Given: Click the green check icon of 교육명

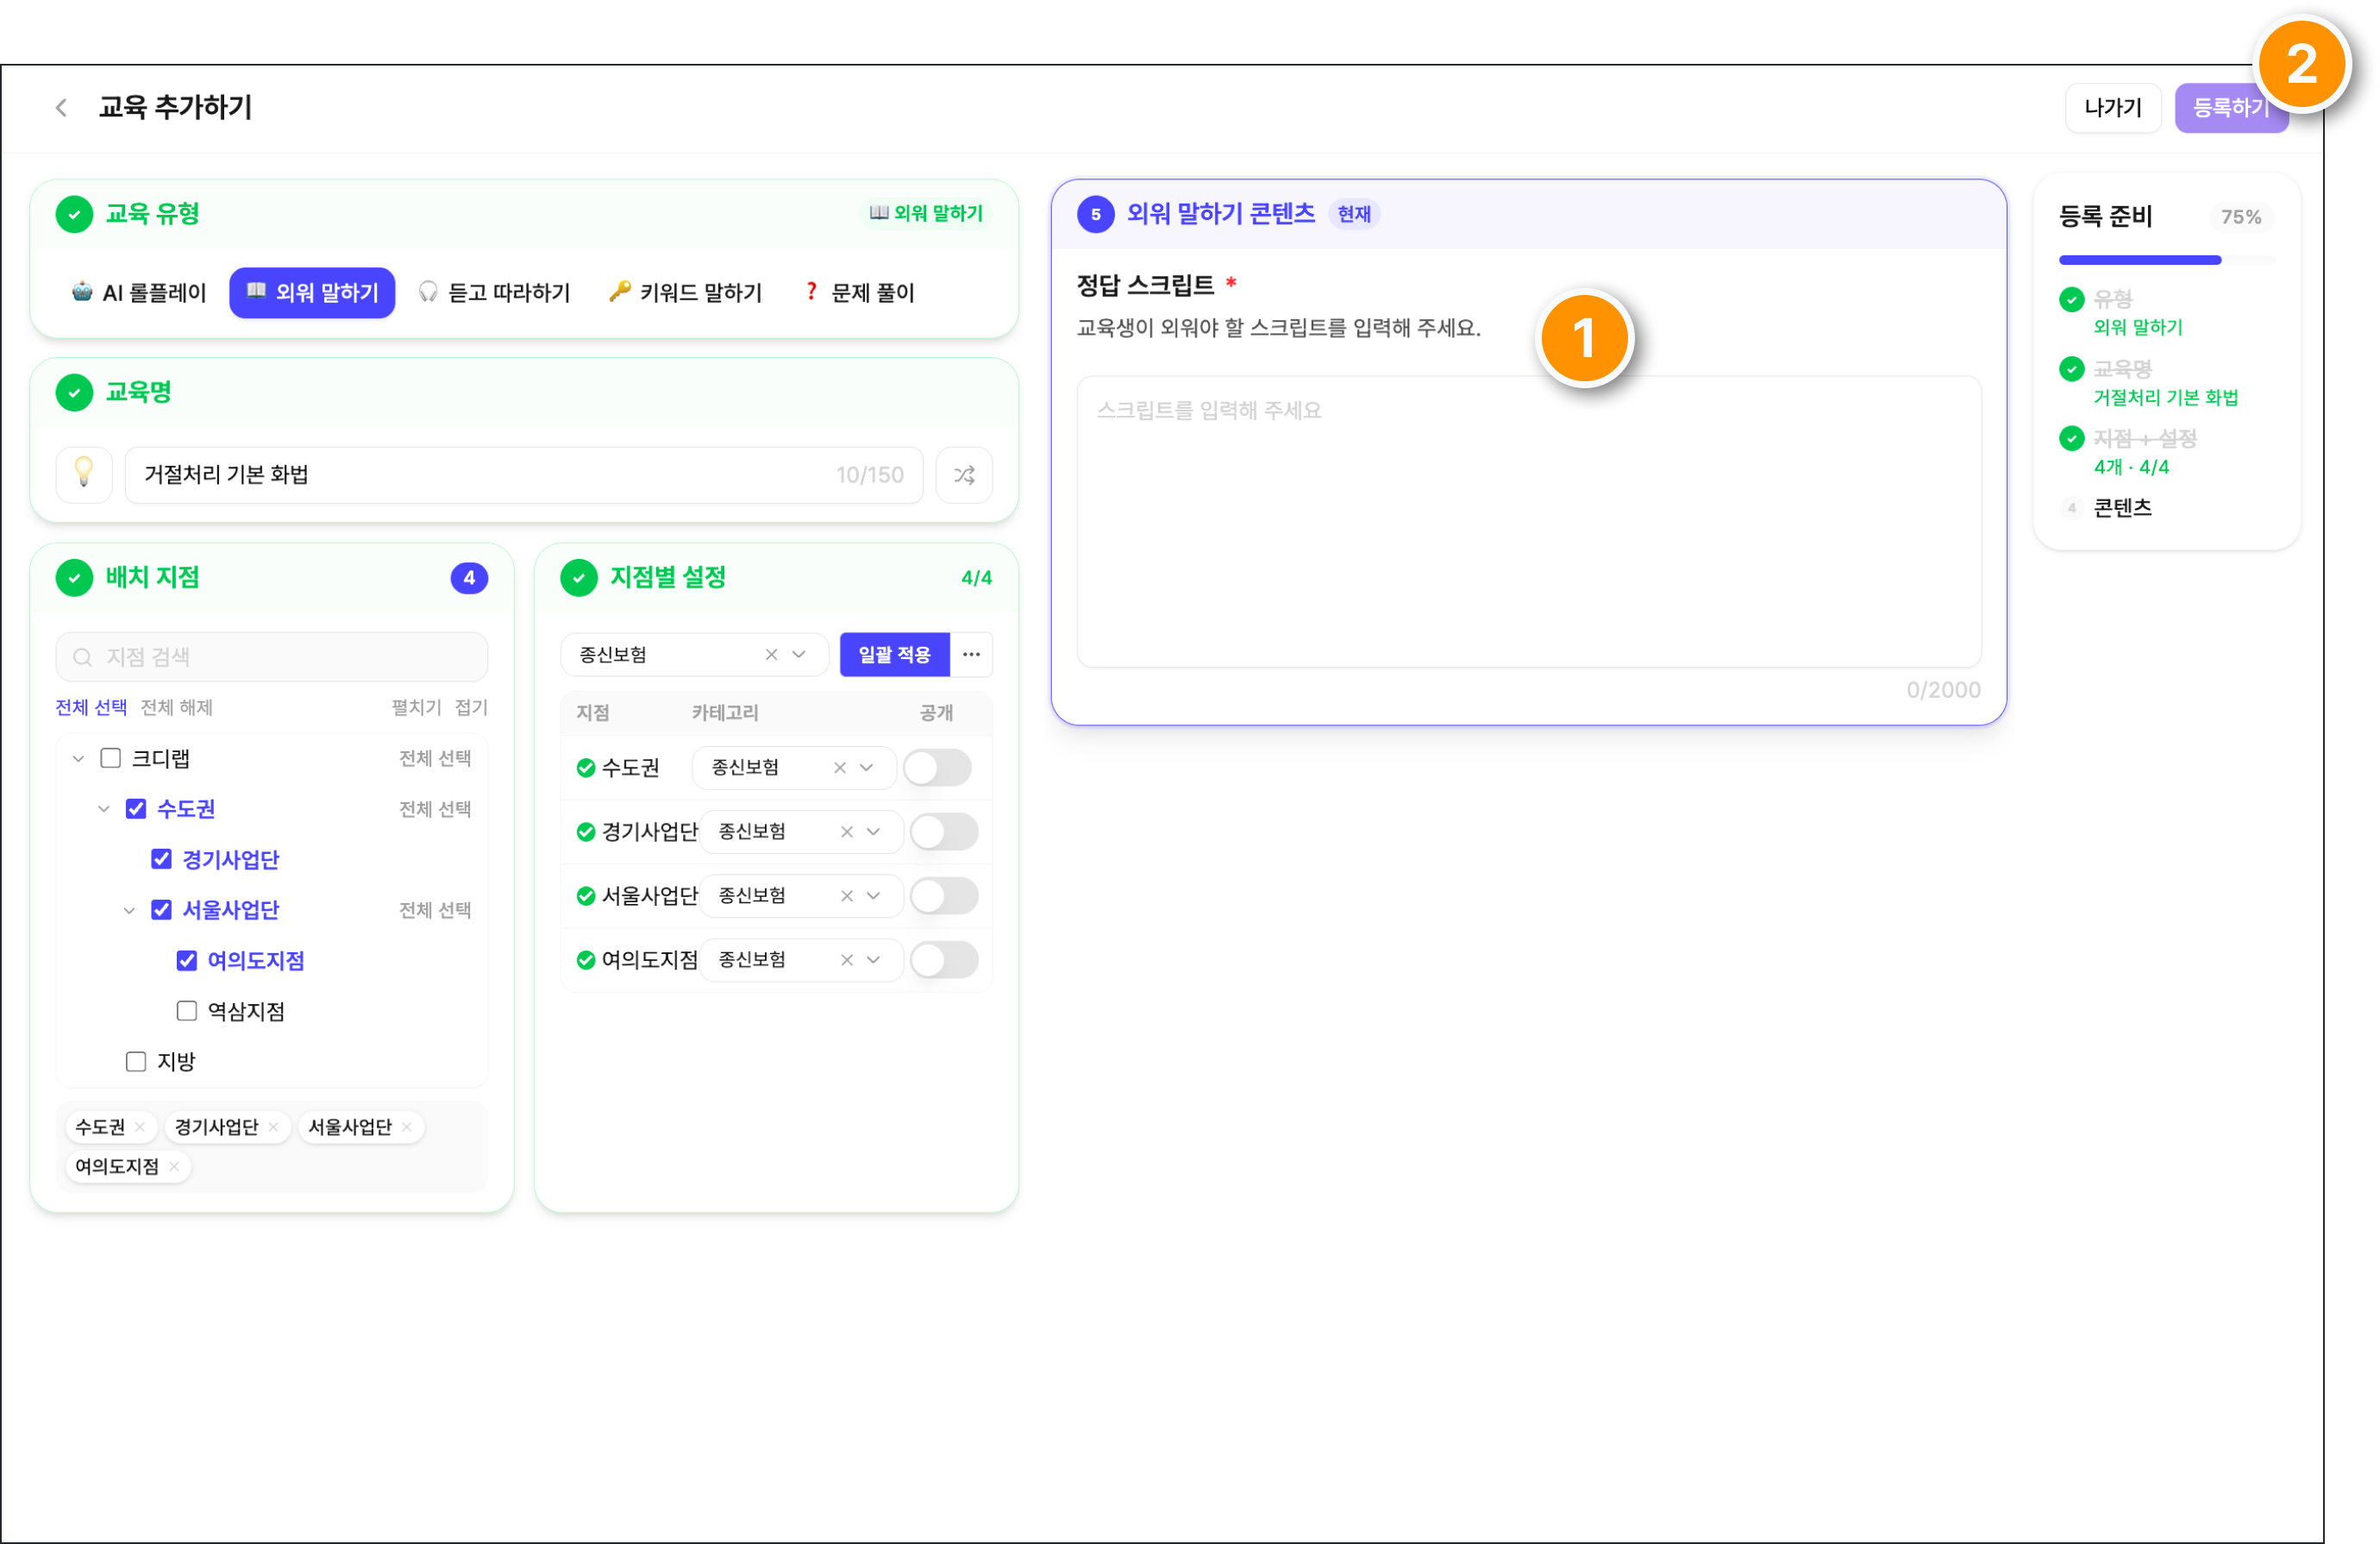Looking at the screenshot, I should click(x=74, y=392).
